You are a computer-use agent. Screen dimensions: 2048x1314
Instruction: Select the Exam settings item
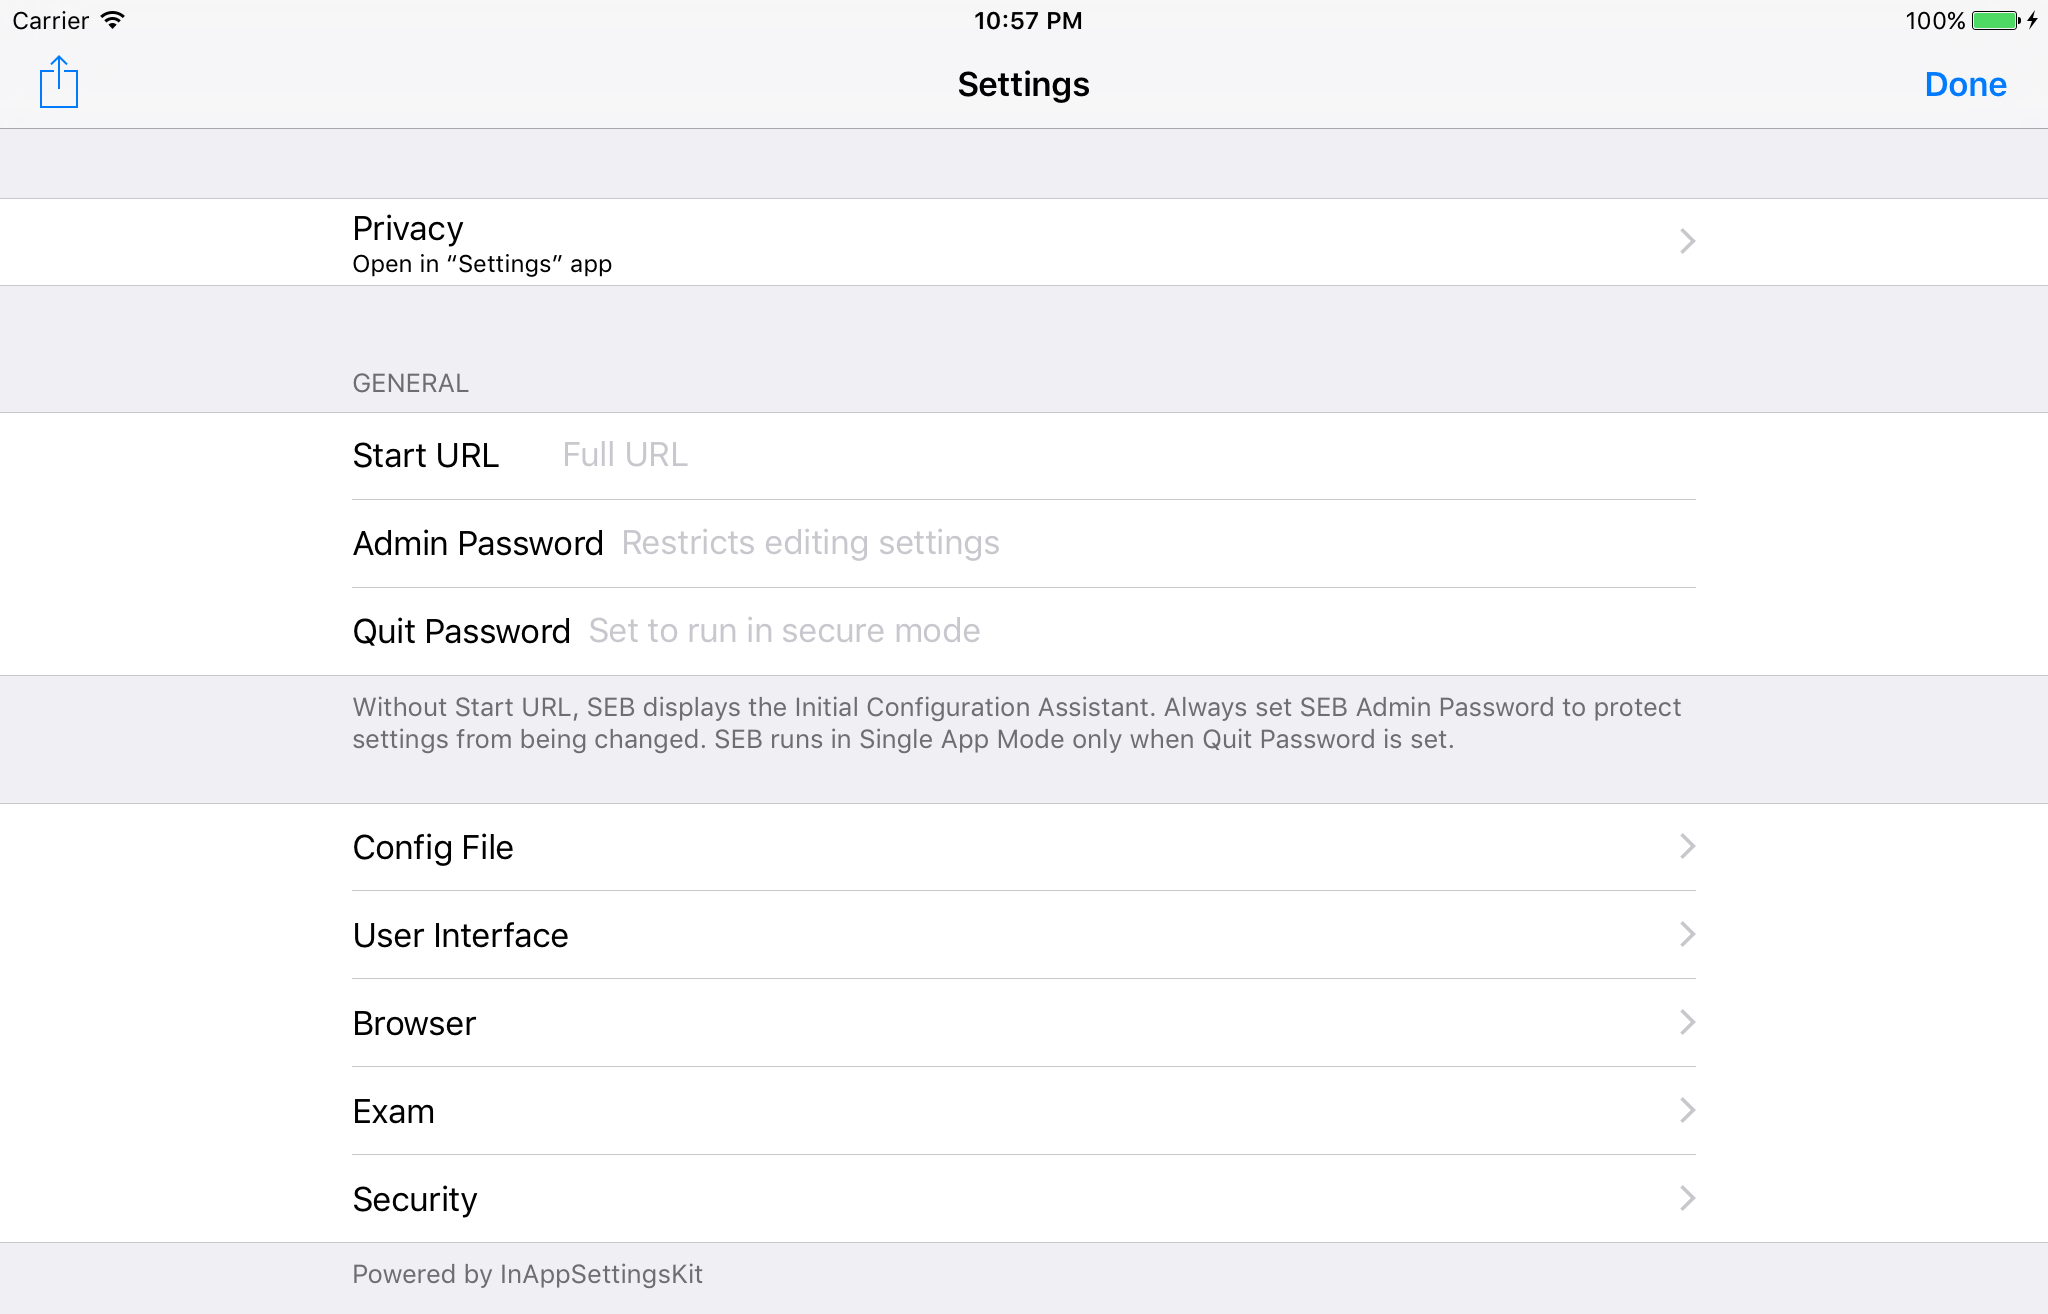(1024, 1111)
